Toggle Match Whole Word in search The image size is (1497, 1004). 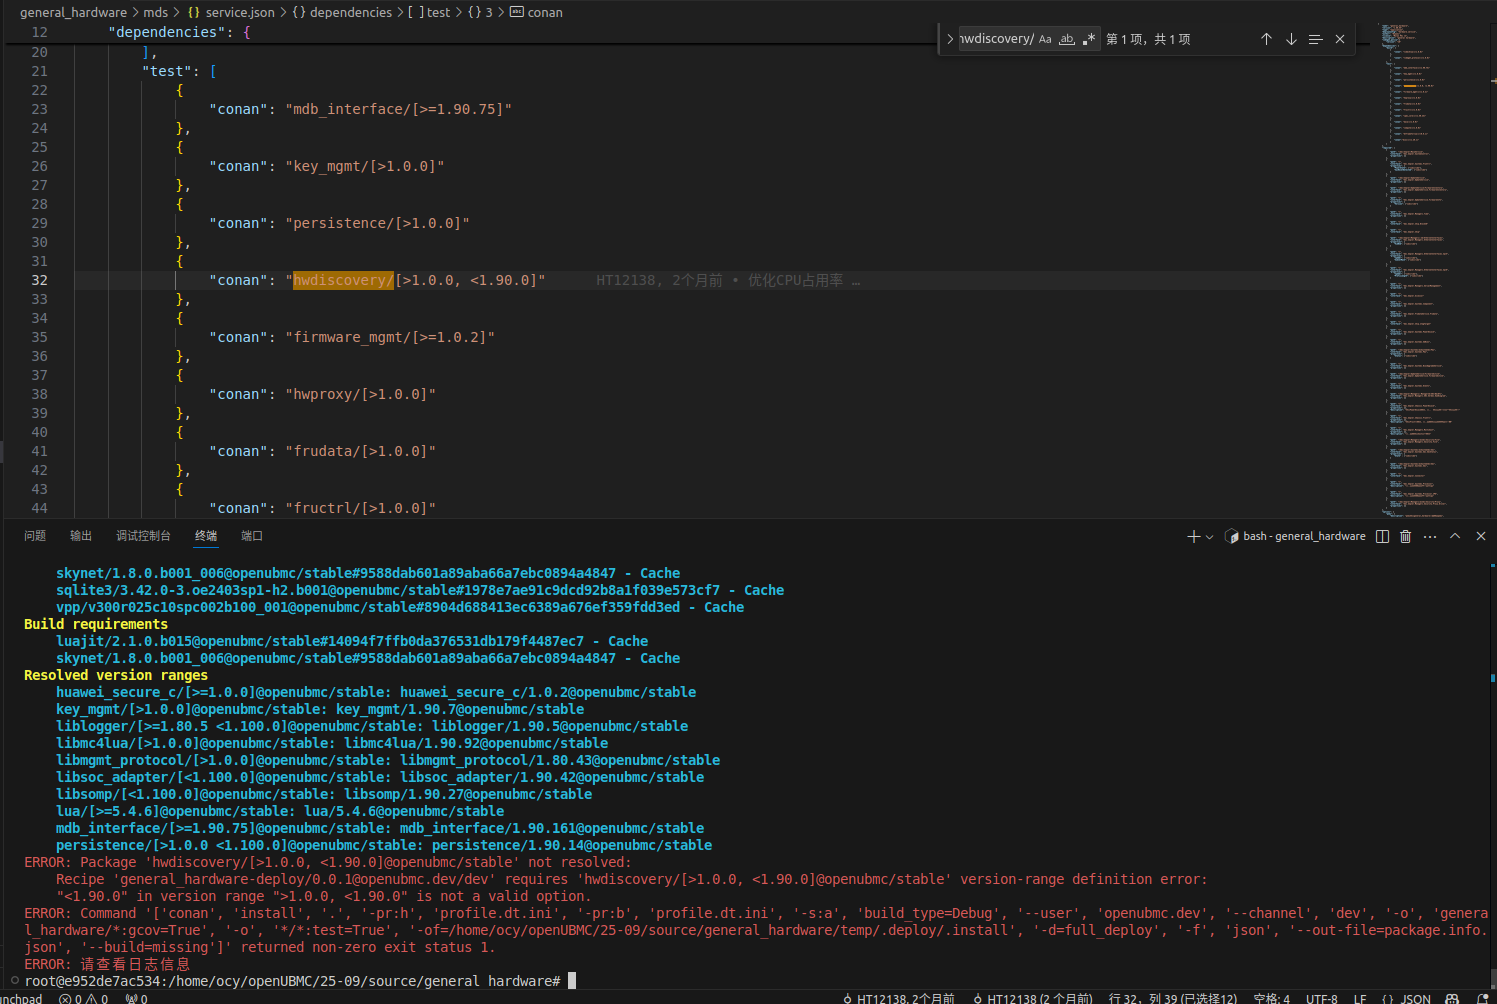pos(1067,39)
